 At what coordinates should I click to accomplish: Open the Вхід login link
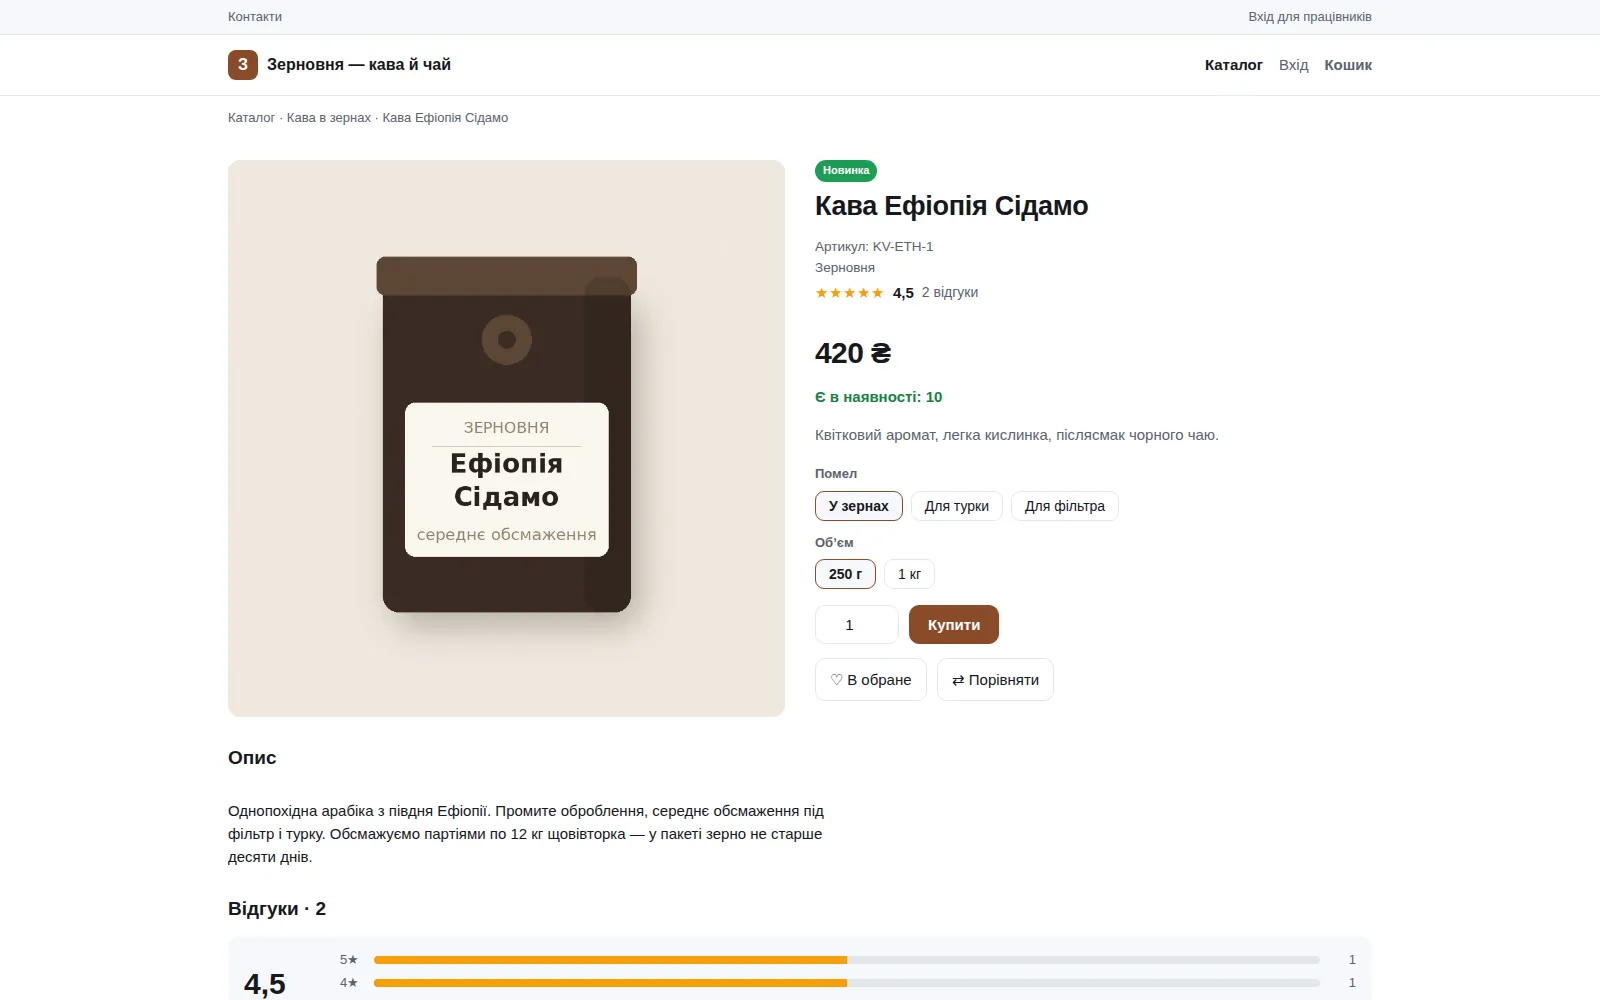pyautogui.click(x=1294, y=65)
